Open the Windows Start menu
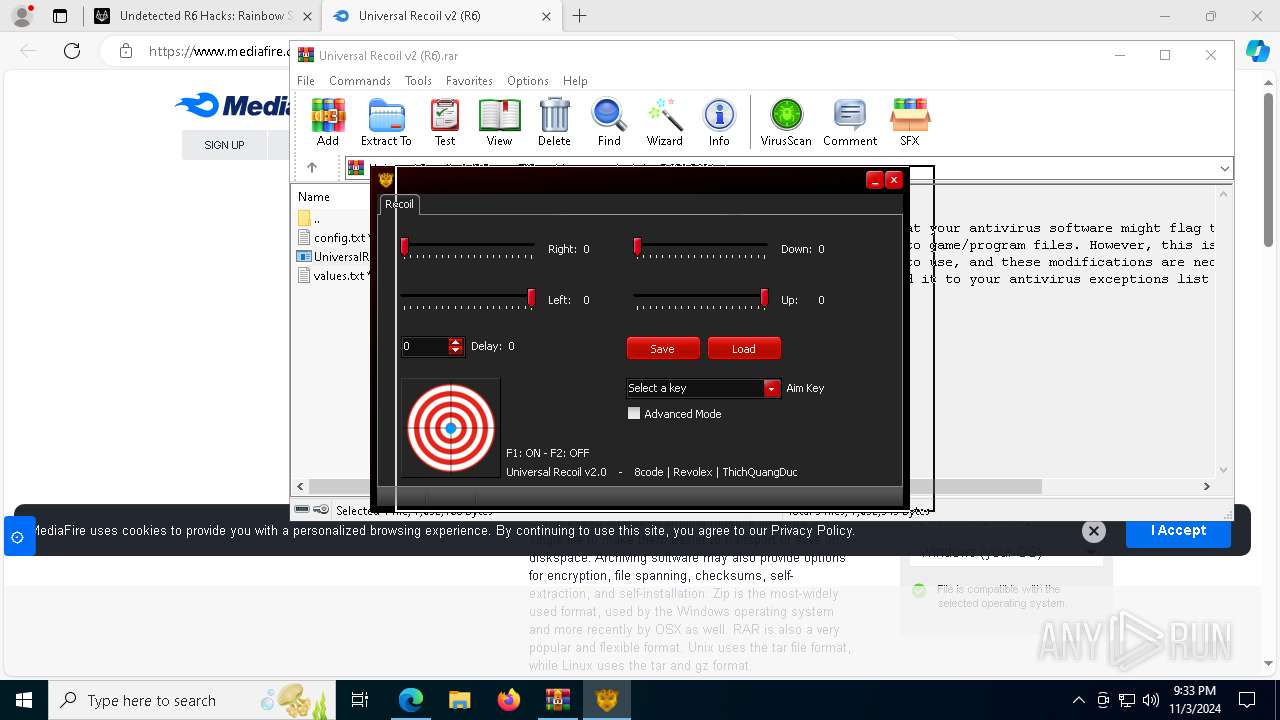 pos(24,700)
